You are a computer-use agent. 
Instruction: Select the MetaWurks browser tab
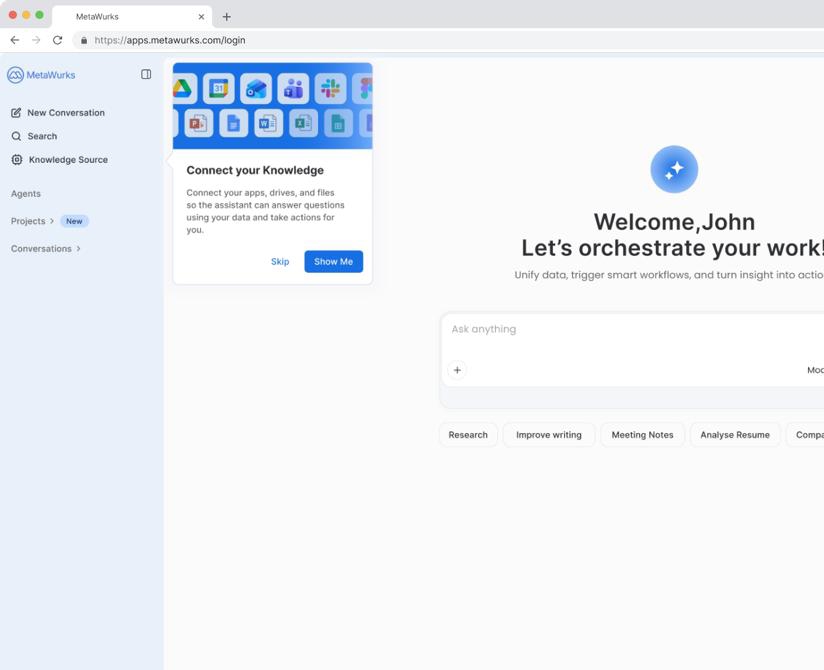click(130, 17)
